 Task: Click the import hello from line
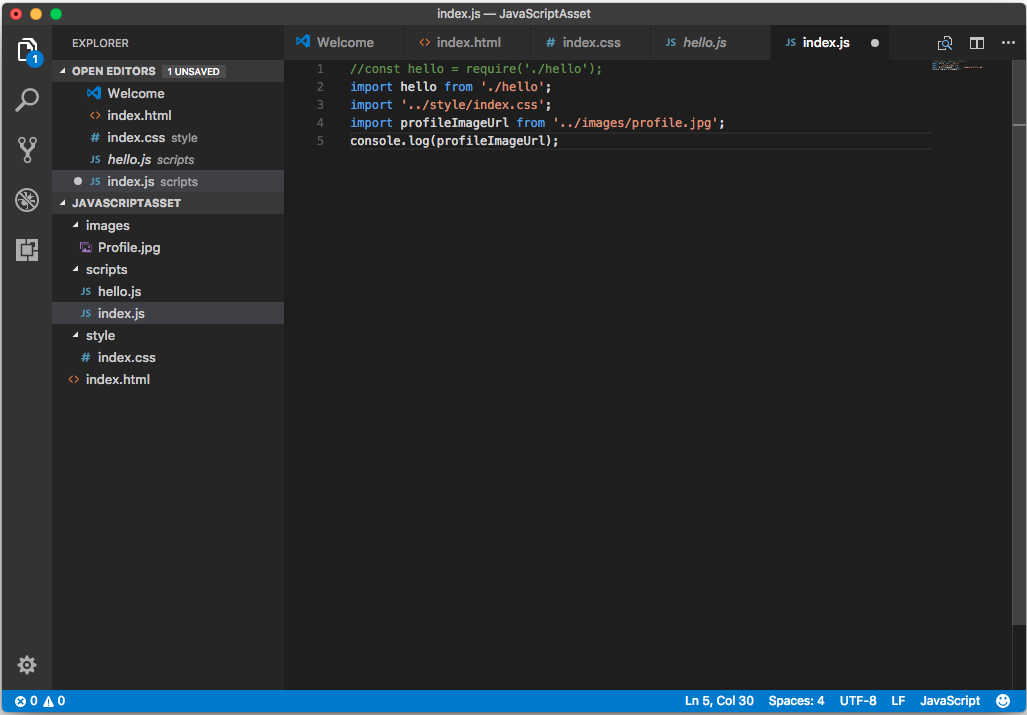click(x=451, y=87)
